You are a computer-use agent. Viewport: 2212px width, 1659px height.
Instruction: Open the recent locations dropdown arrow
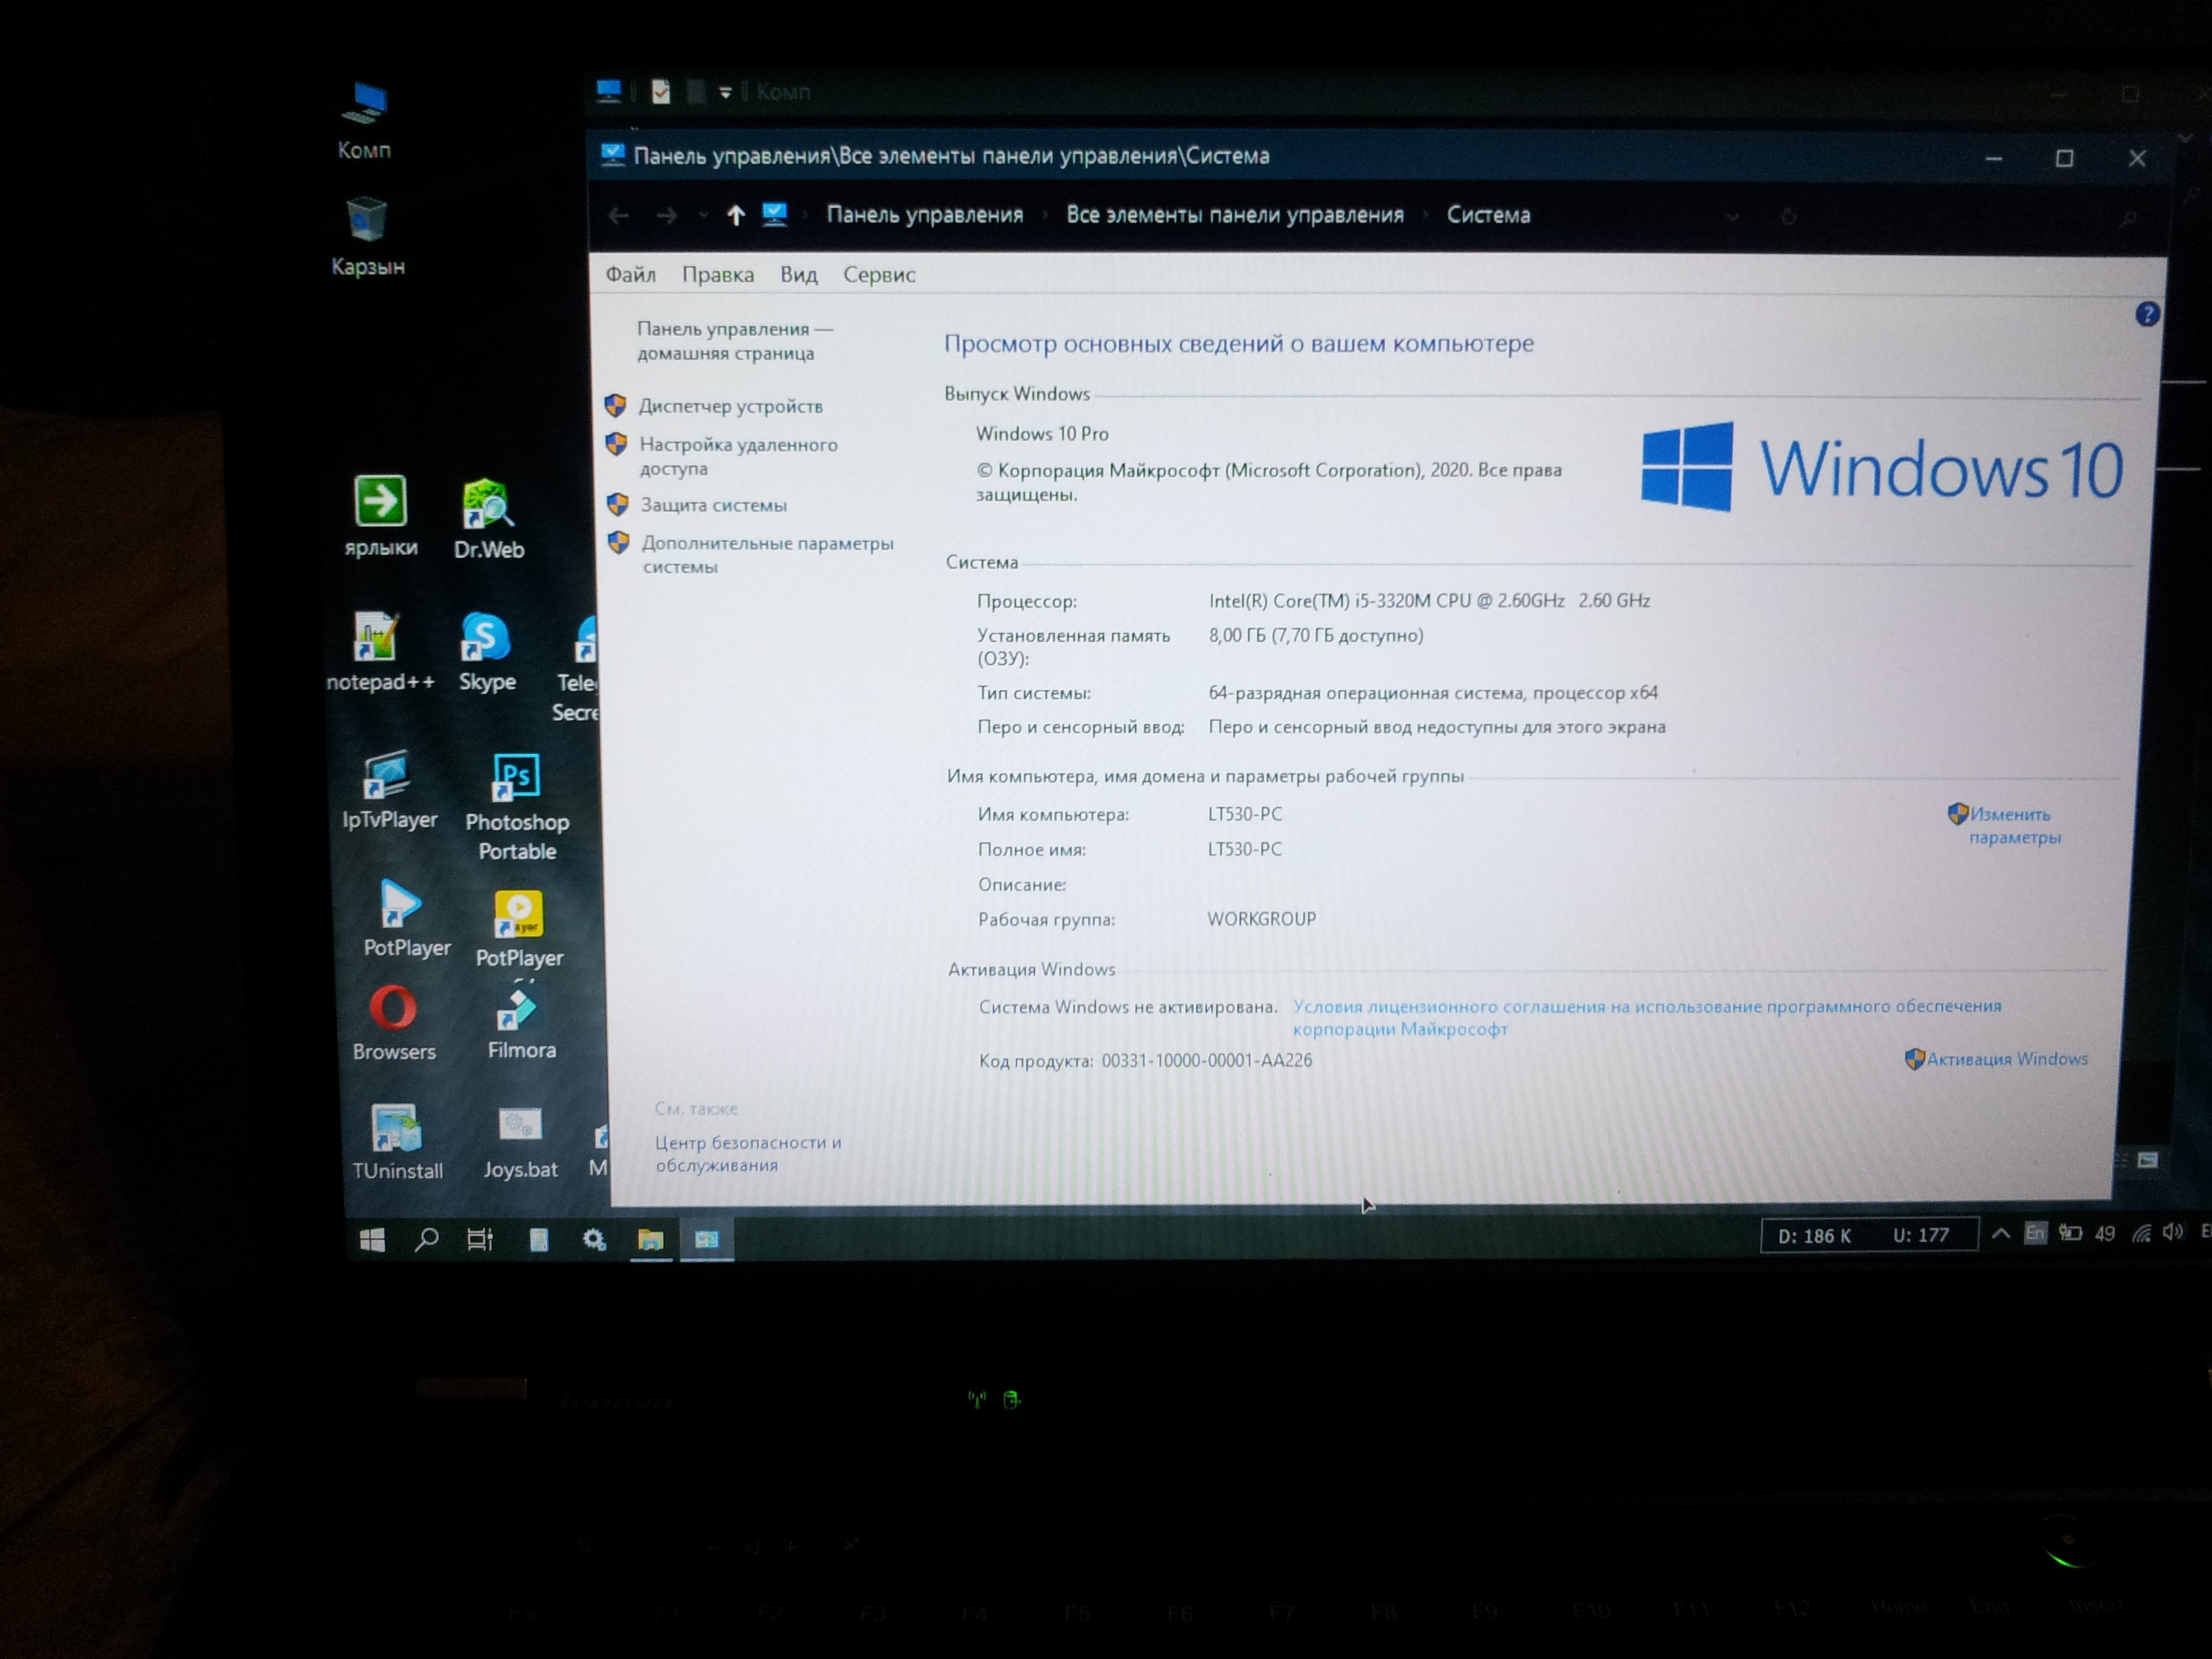tap(704, 215)
